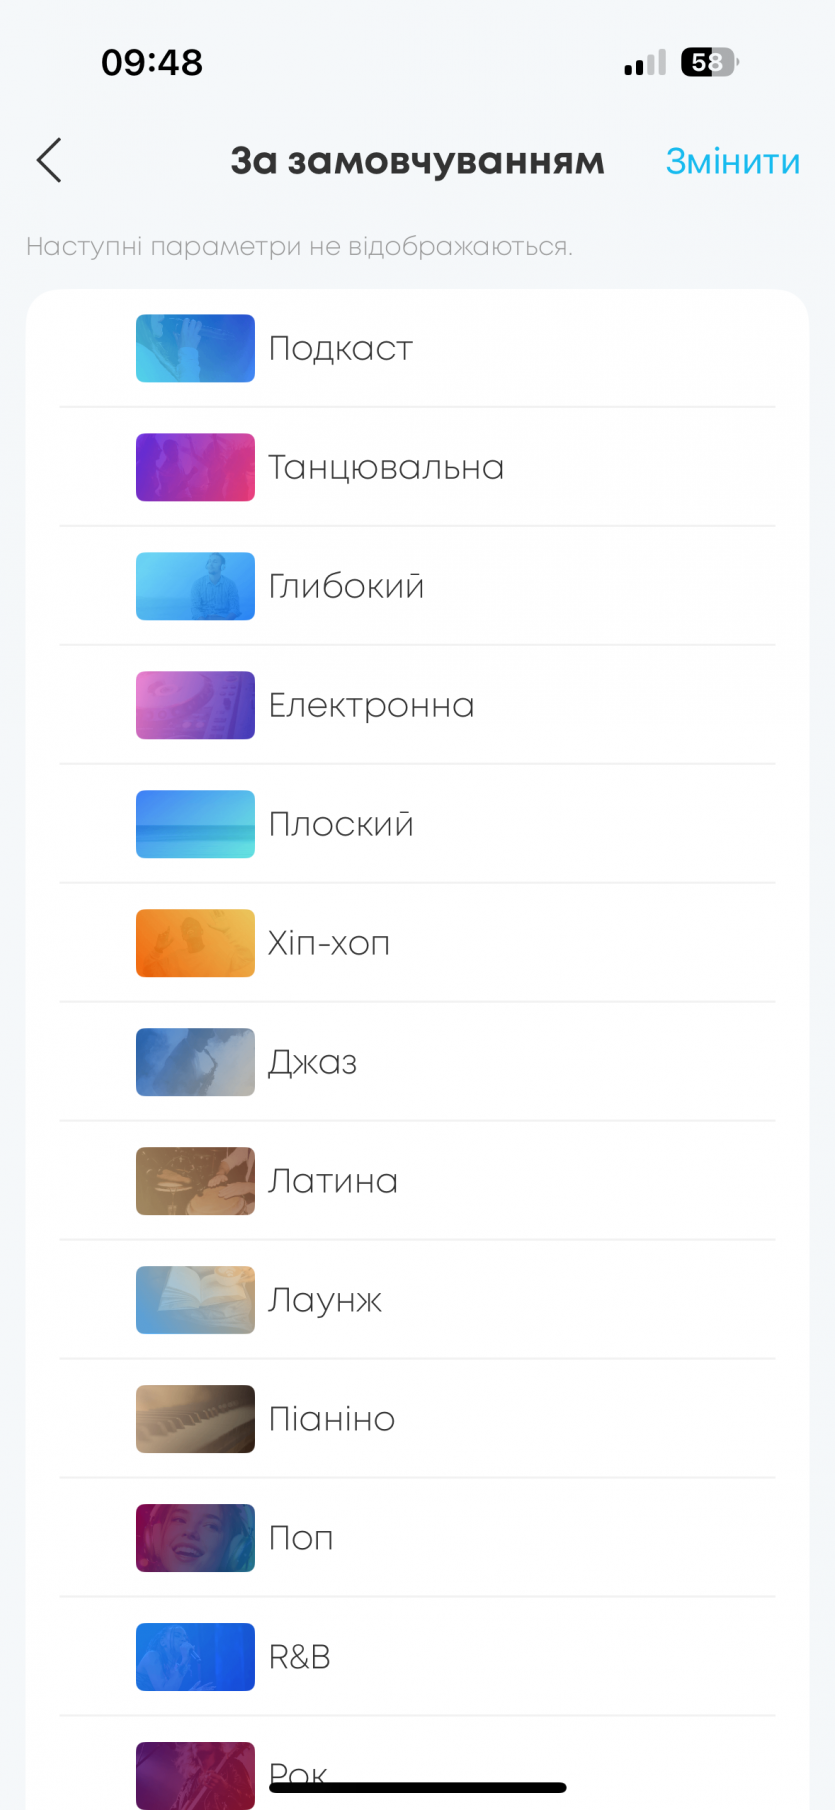Select the Подкаст preset thumbnail
Viewport: 835px width, 1810px height.
tap(195, 348)
